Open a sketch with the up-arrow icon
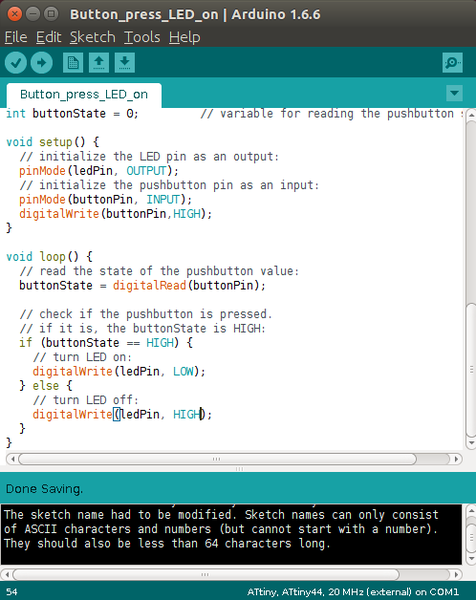 point(99,62)
